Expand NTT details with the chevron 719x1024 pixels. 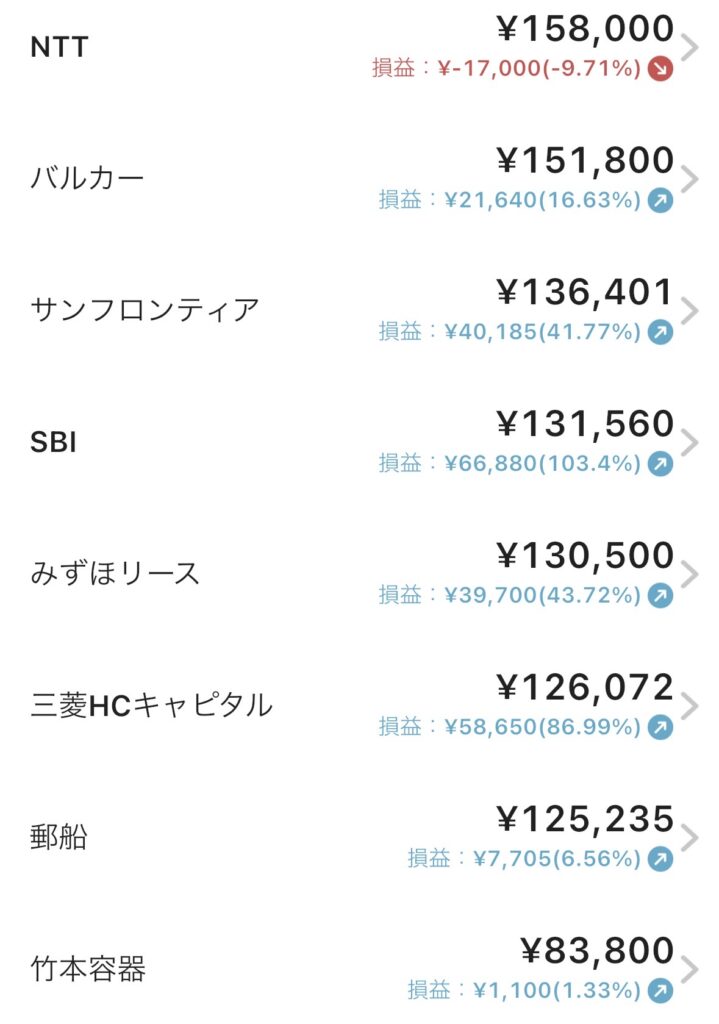pyautogui.click(x=690, y=47)
